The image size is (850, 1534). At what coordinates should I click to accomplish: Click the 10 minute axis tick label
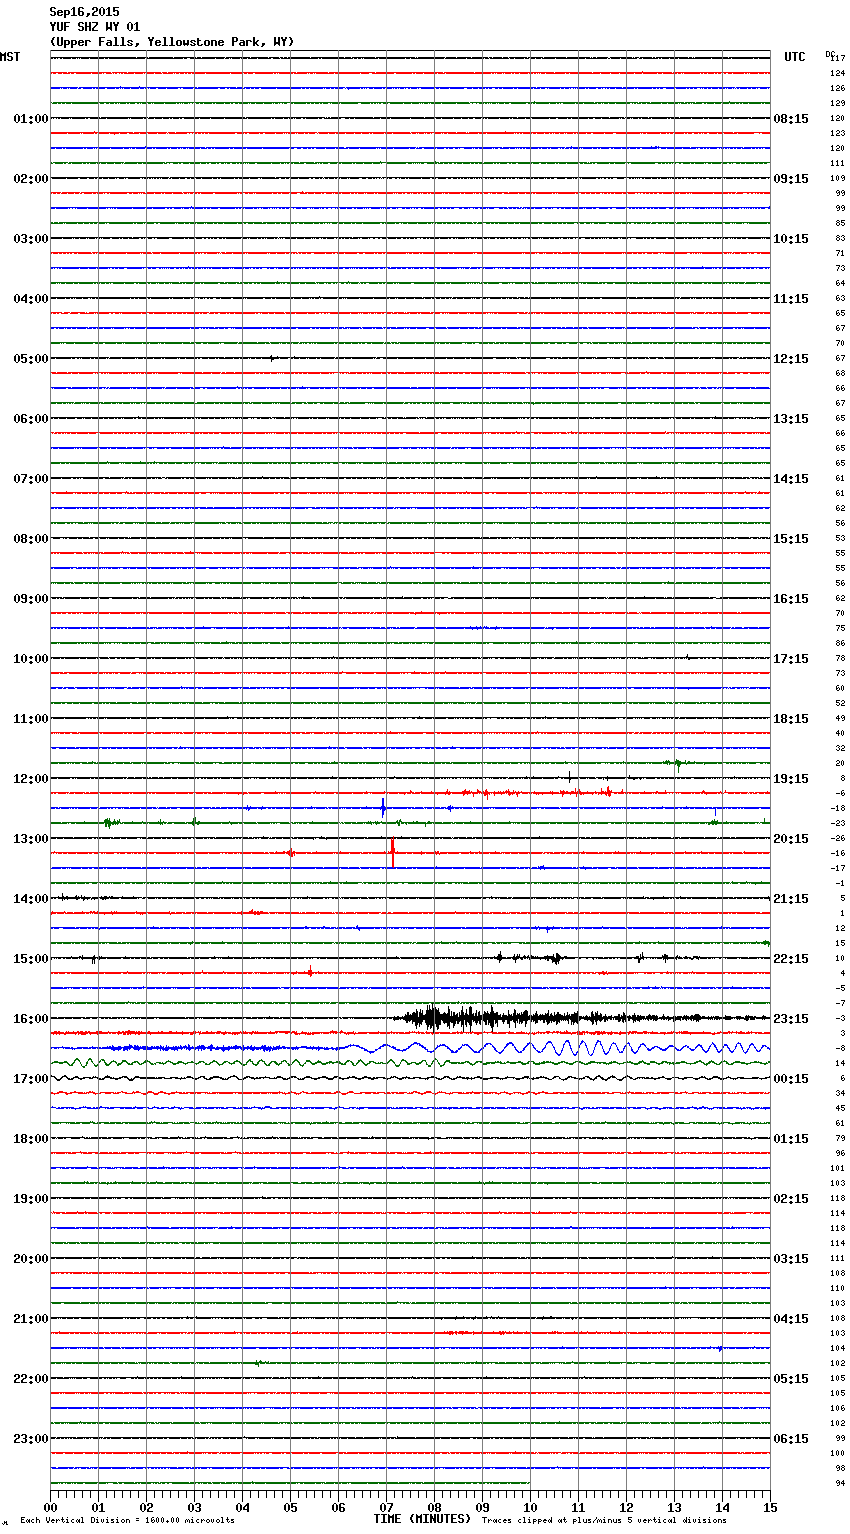[x=530, y=1507]
